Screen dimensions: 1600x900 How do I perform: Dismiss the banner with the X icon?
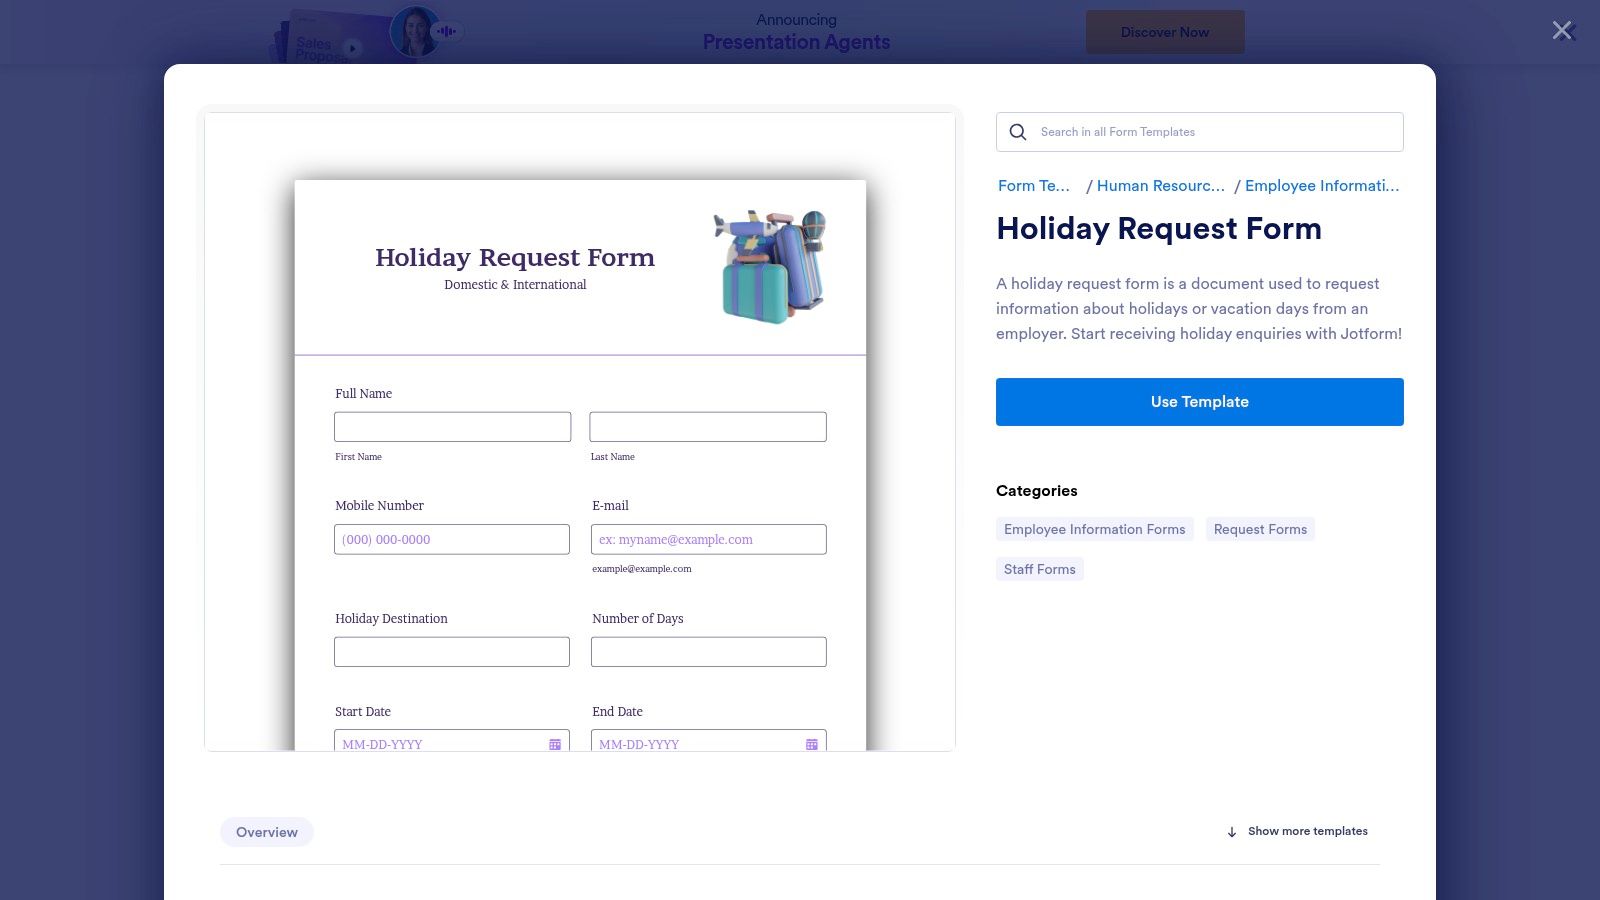pos(1562,30)
